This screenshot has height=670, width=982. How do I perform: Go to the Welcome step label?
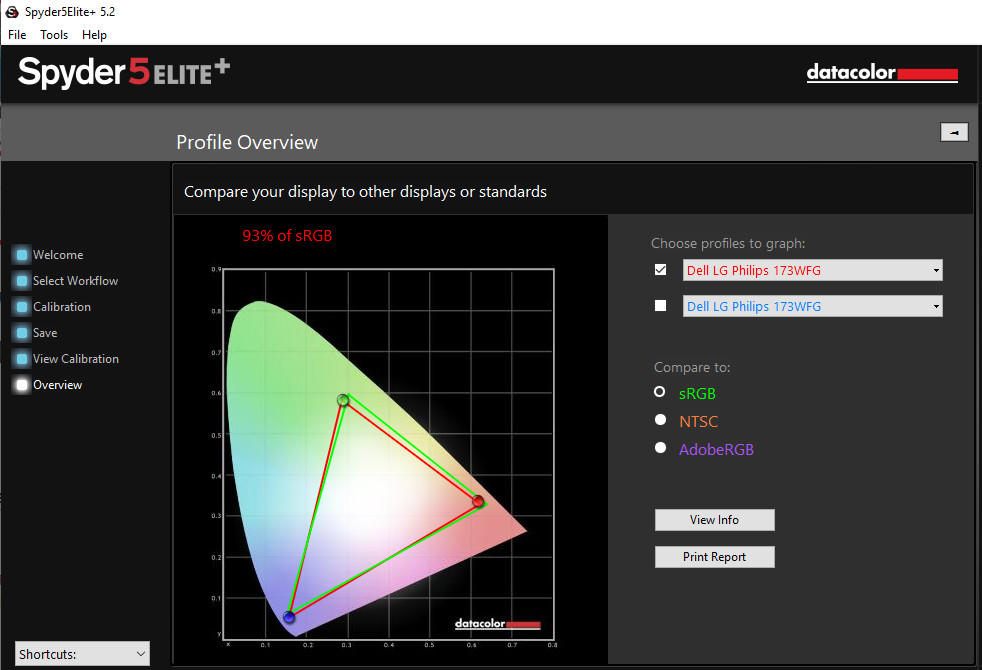click(58, 255)
